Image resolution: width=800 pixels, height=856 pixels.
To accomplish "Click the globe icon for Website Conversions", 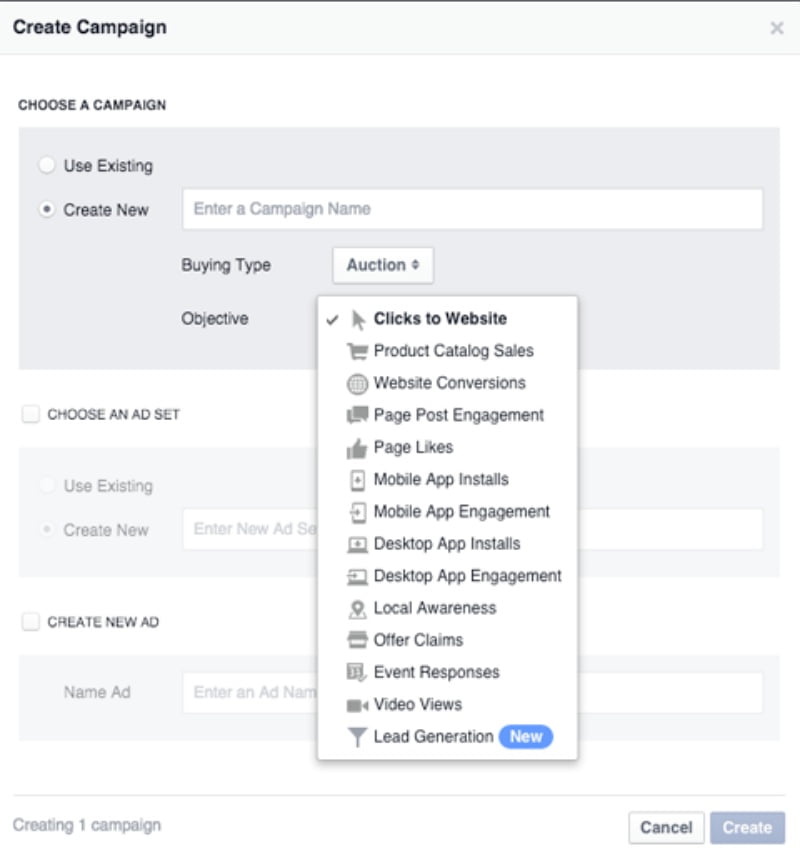I will click(x=357, y=383).
